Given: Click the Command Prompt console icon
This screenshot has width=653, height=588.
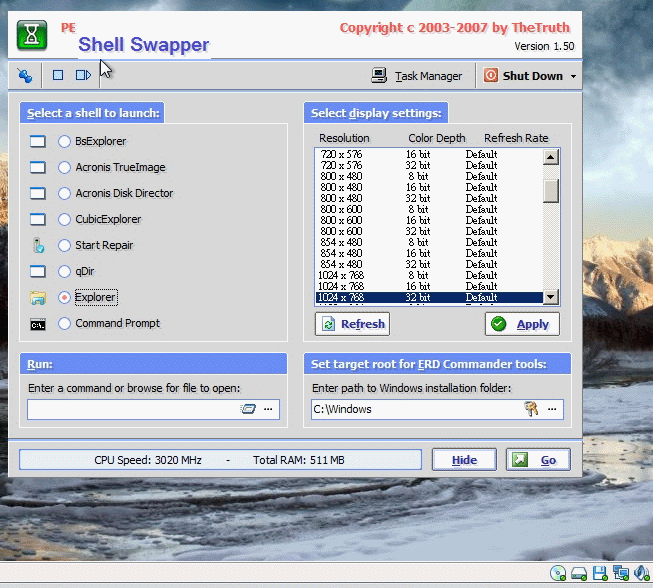Looking at the screenshot, I should pos(38,324).
